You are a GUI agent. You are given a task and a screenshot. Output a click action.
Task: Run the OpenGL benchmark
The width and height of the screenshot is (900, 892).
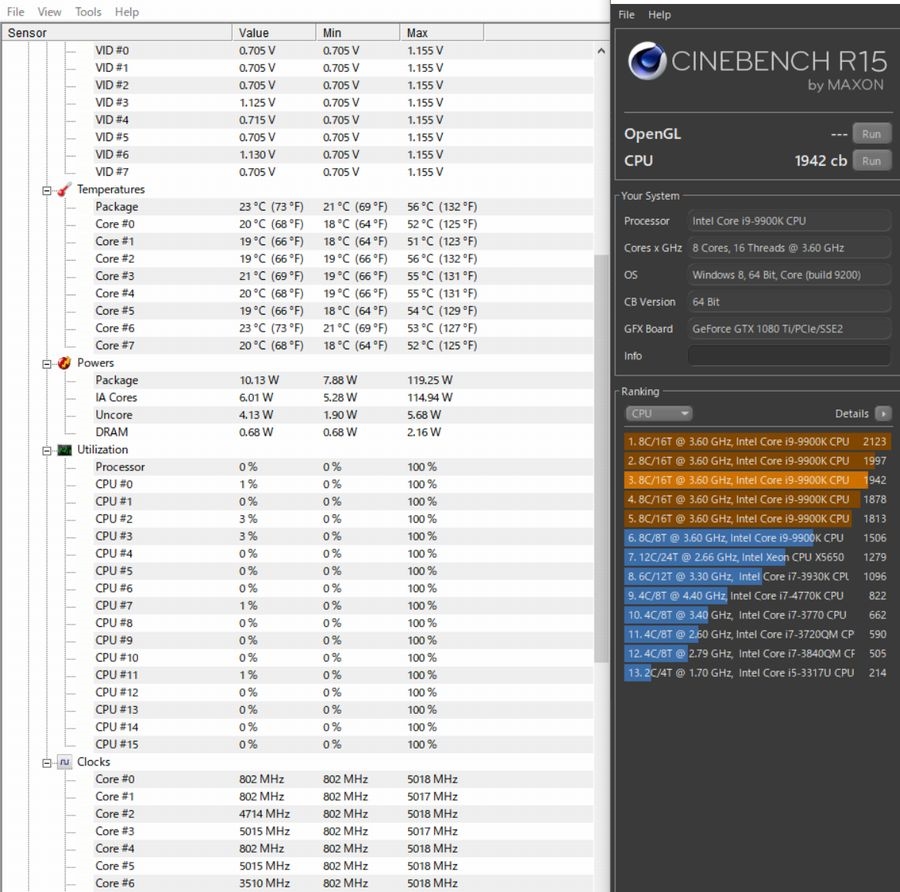(871, 134)
